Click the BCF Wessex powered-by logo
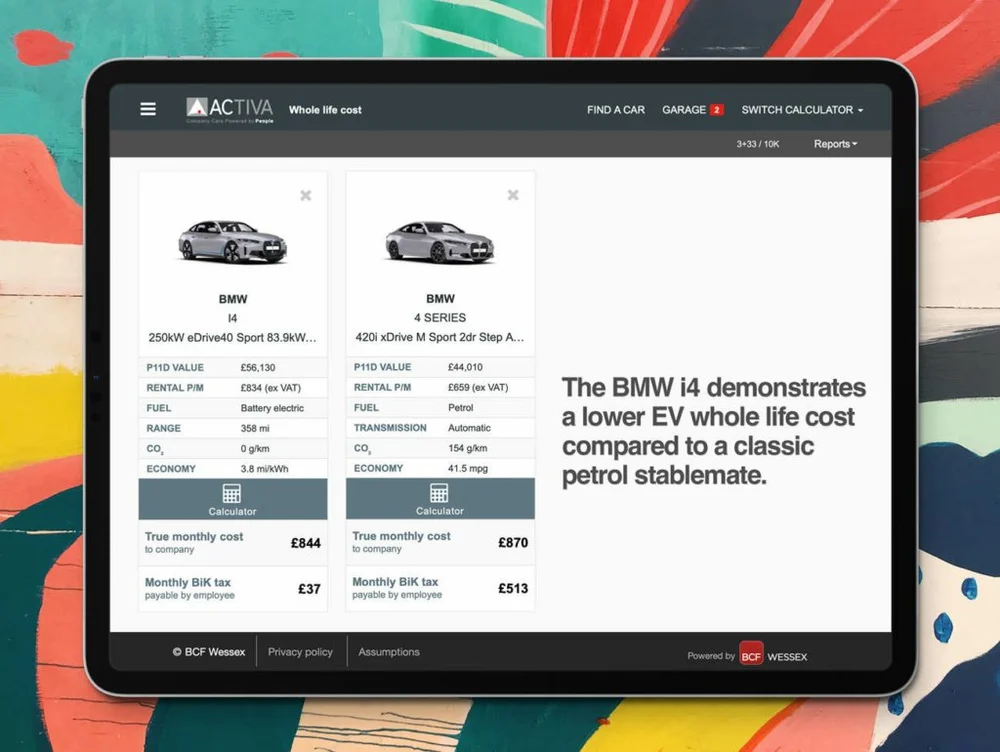Image resolution: width=1000 pixels, height=752 pixels. [773, 654]
